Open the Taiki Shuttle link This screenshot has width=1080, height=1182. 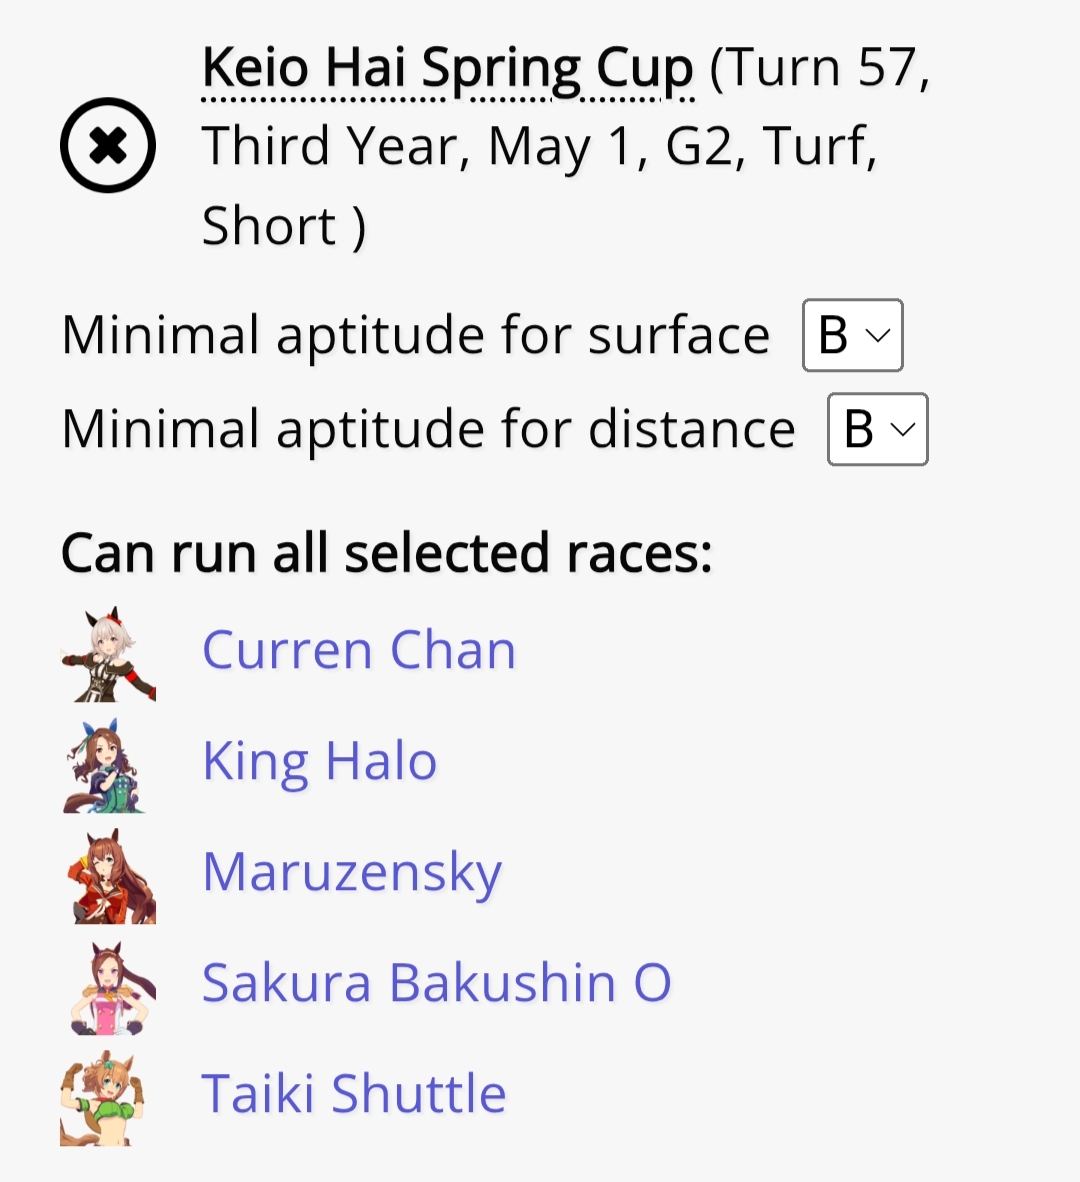(354, 1094)
